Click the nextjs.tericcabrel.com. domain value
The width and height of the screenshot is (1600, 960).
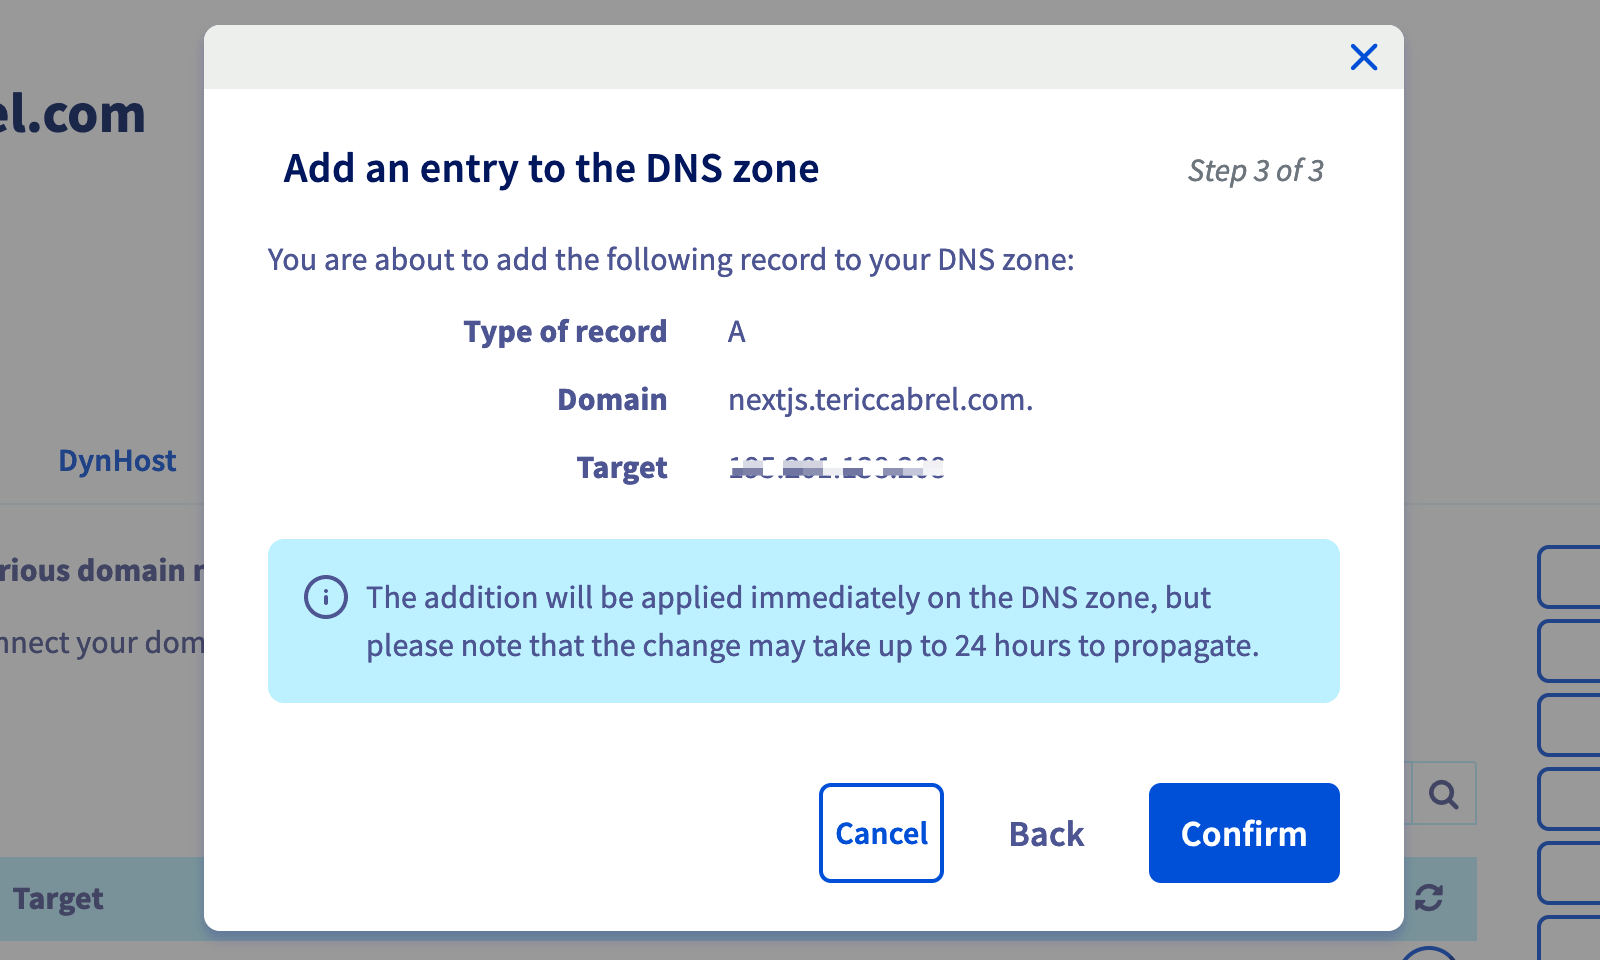880,400
